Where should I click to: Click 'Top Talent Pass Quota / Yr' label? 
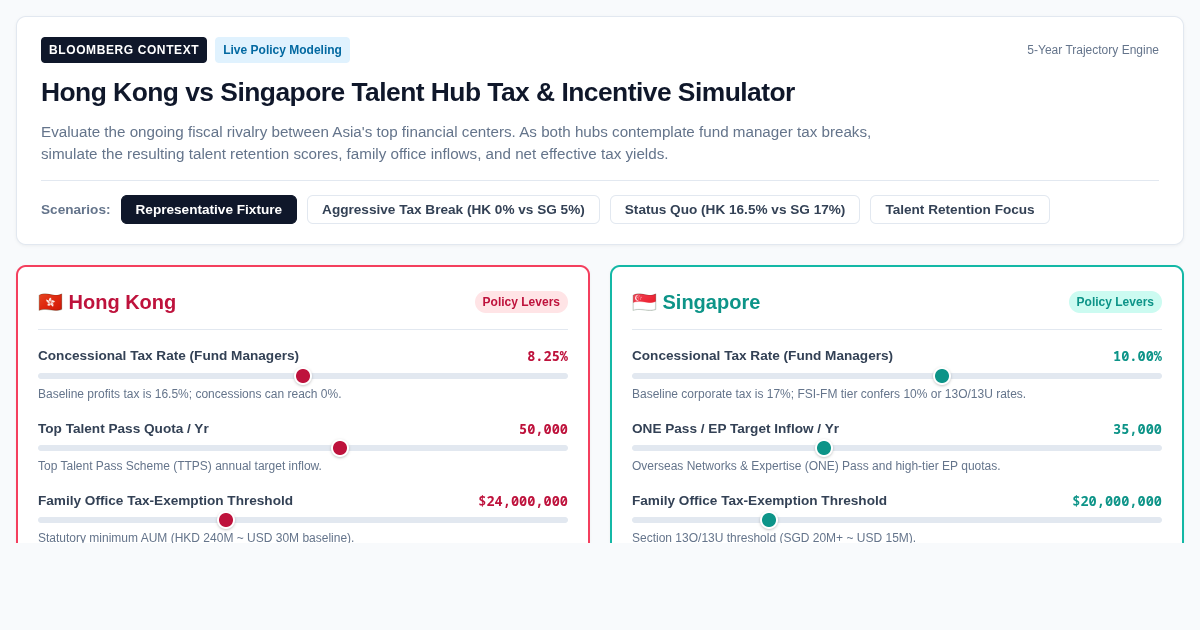coord(123,428)
